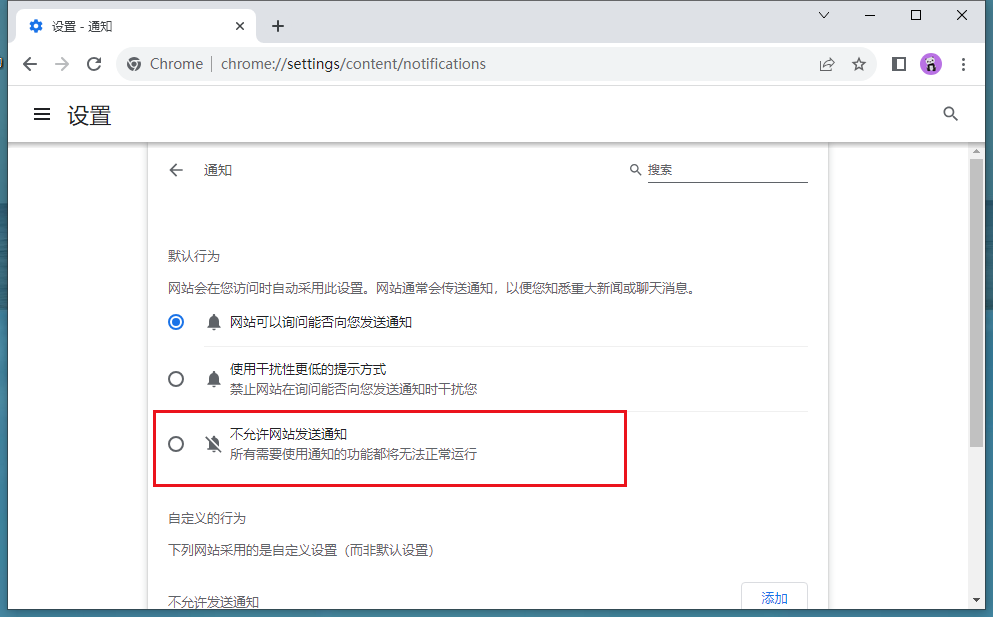Click text 所有需要使用通知的功能都将无法正常运行
The width and height of the screenshot is (993, 617).
pos(353,454)
